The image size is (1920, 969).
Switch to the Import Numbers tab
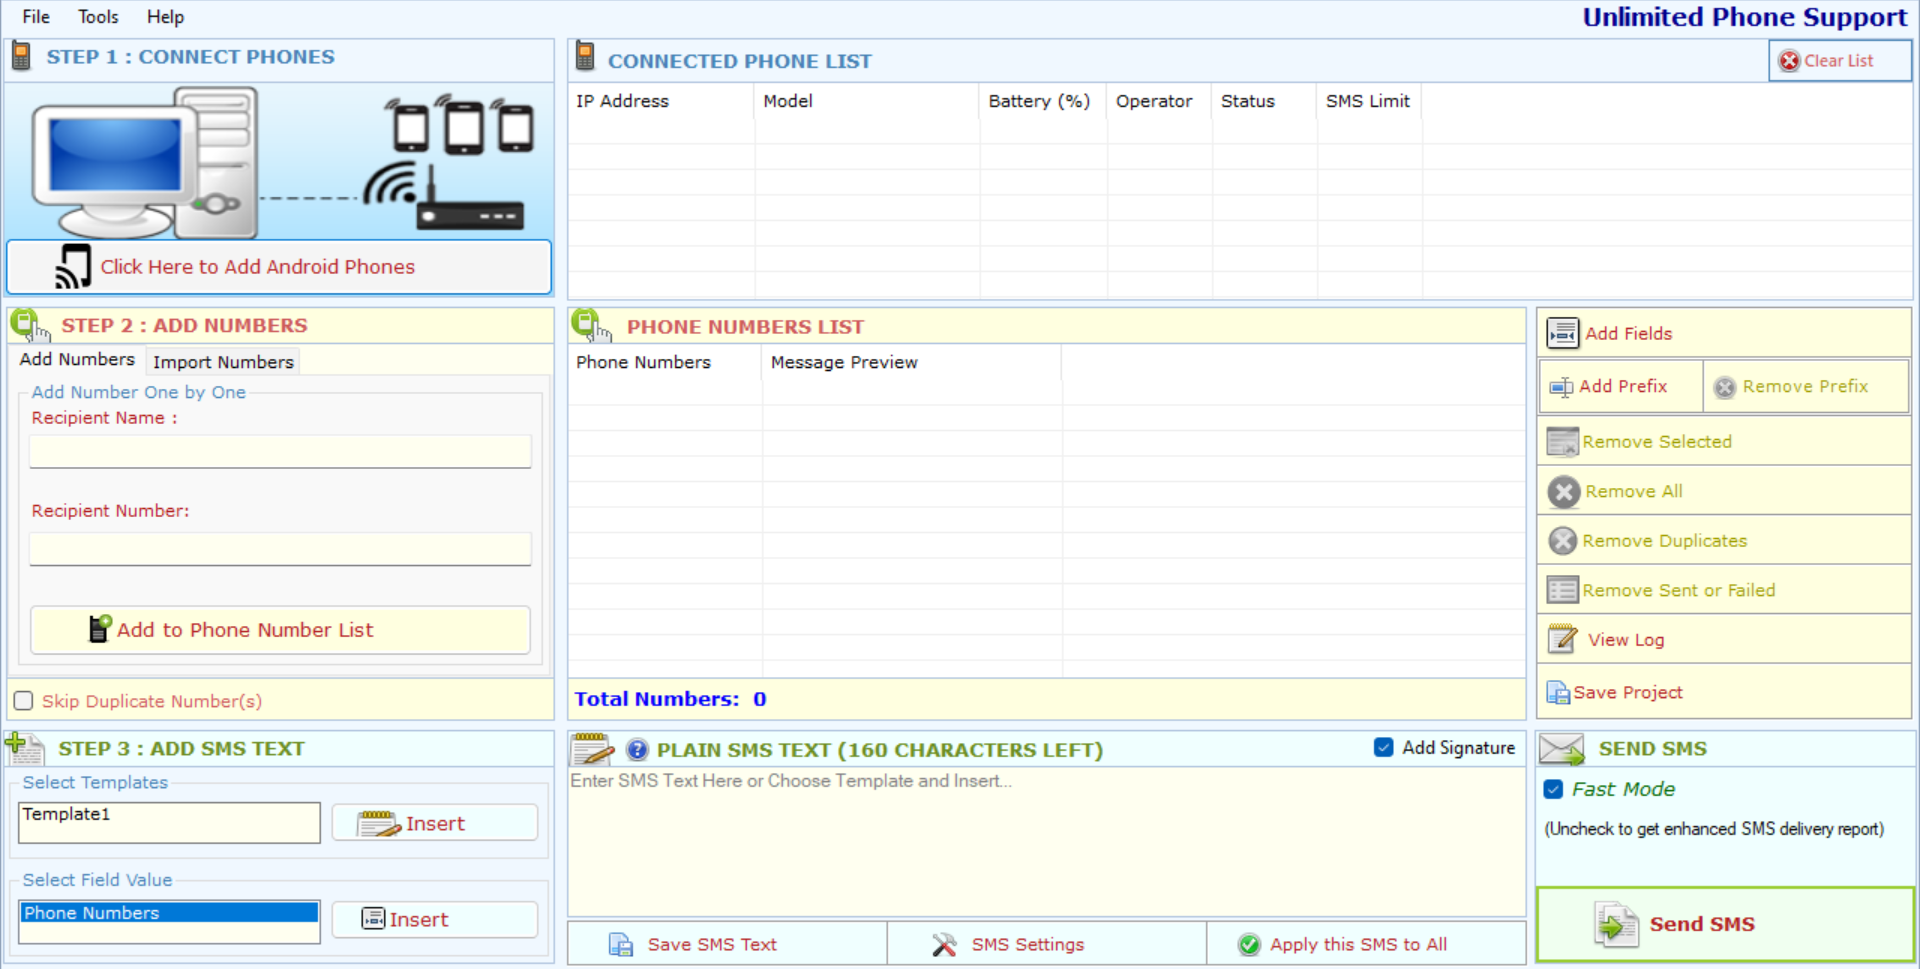223,362
